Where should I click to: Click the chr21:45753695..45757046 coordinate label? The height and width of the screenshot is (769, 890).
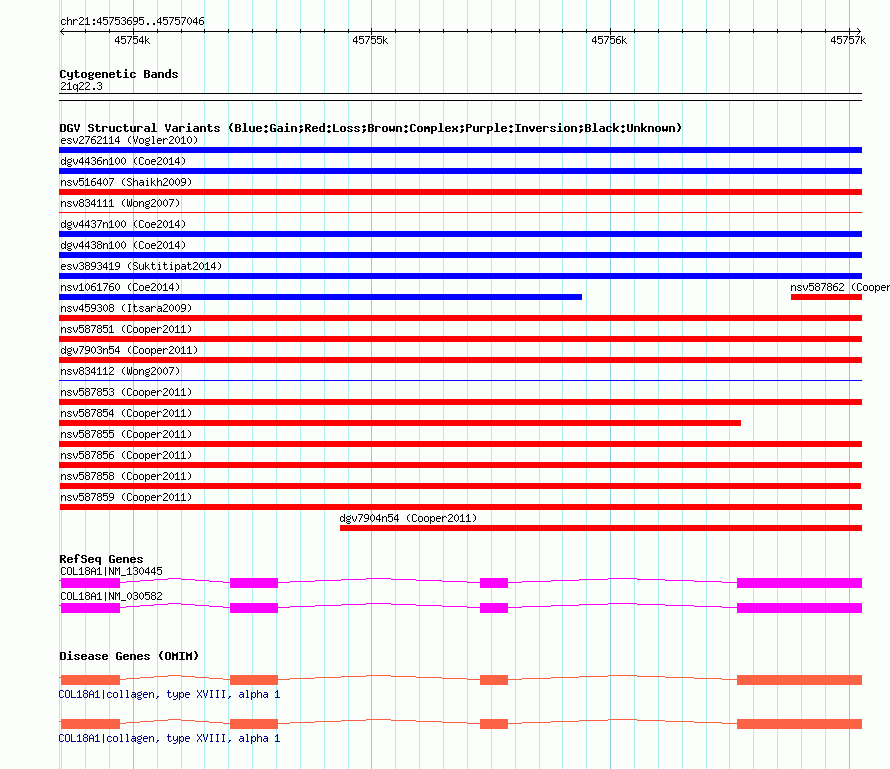click(x=132, y=21)
